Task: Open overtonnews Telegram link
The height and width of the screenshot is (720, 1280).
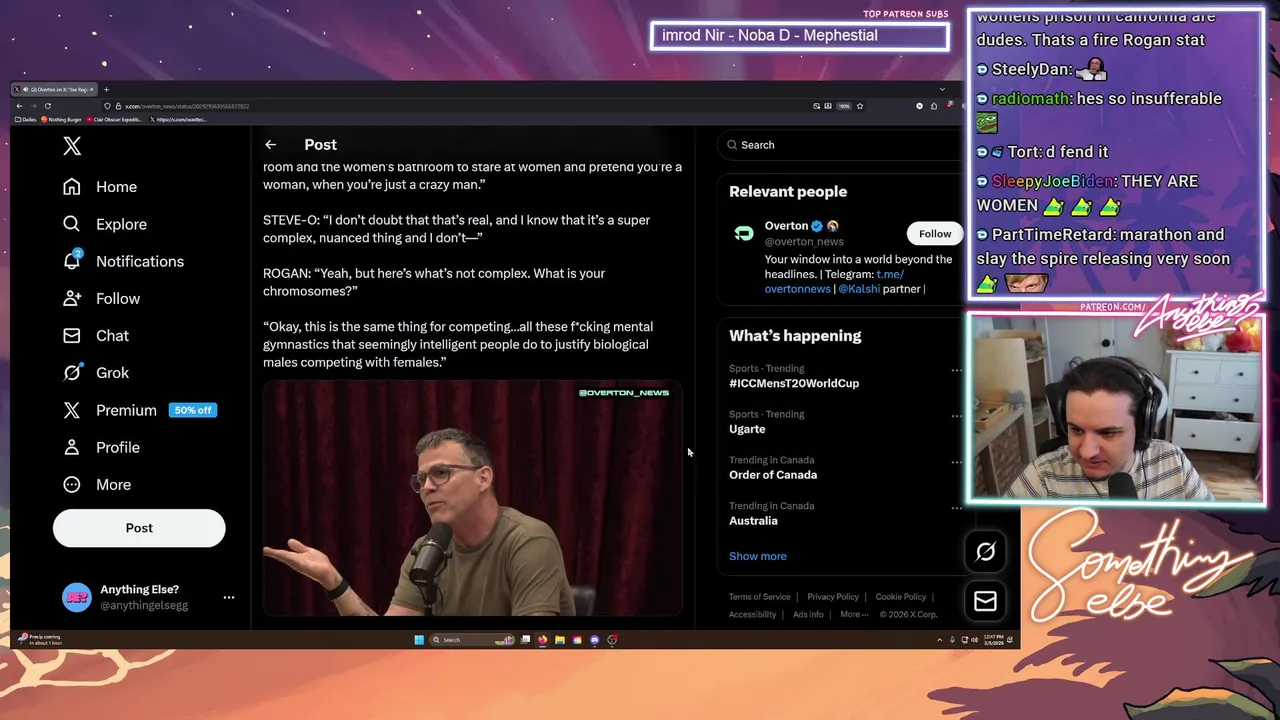Action: pos(797,288)
